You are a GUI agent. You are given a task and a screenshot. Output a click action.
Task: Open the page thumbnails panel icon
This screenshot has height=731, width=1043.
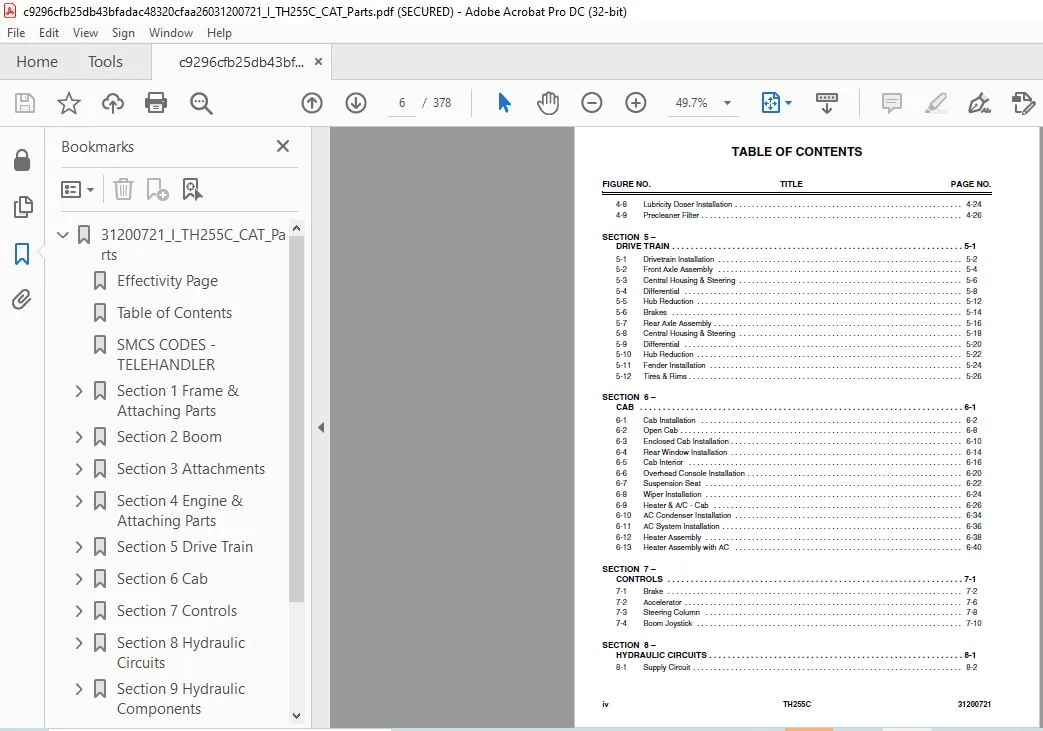23,207
